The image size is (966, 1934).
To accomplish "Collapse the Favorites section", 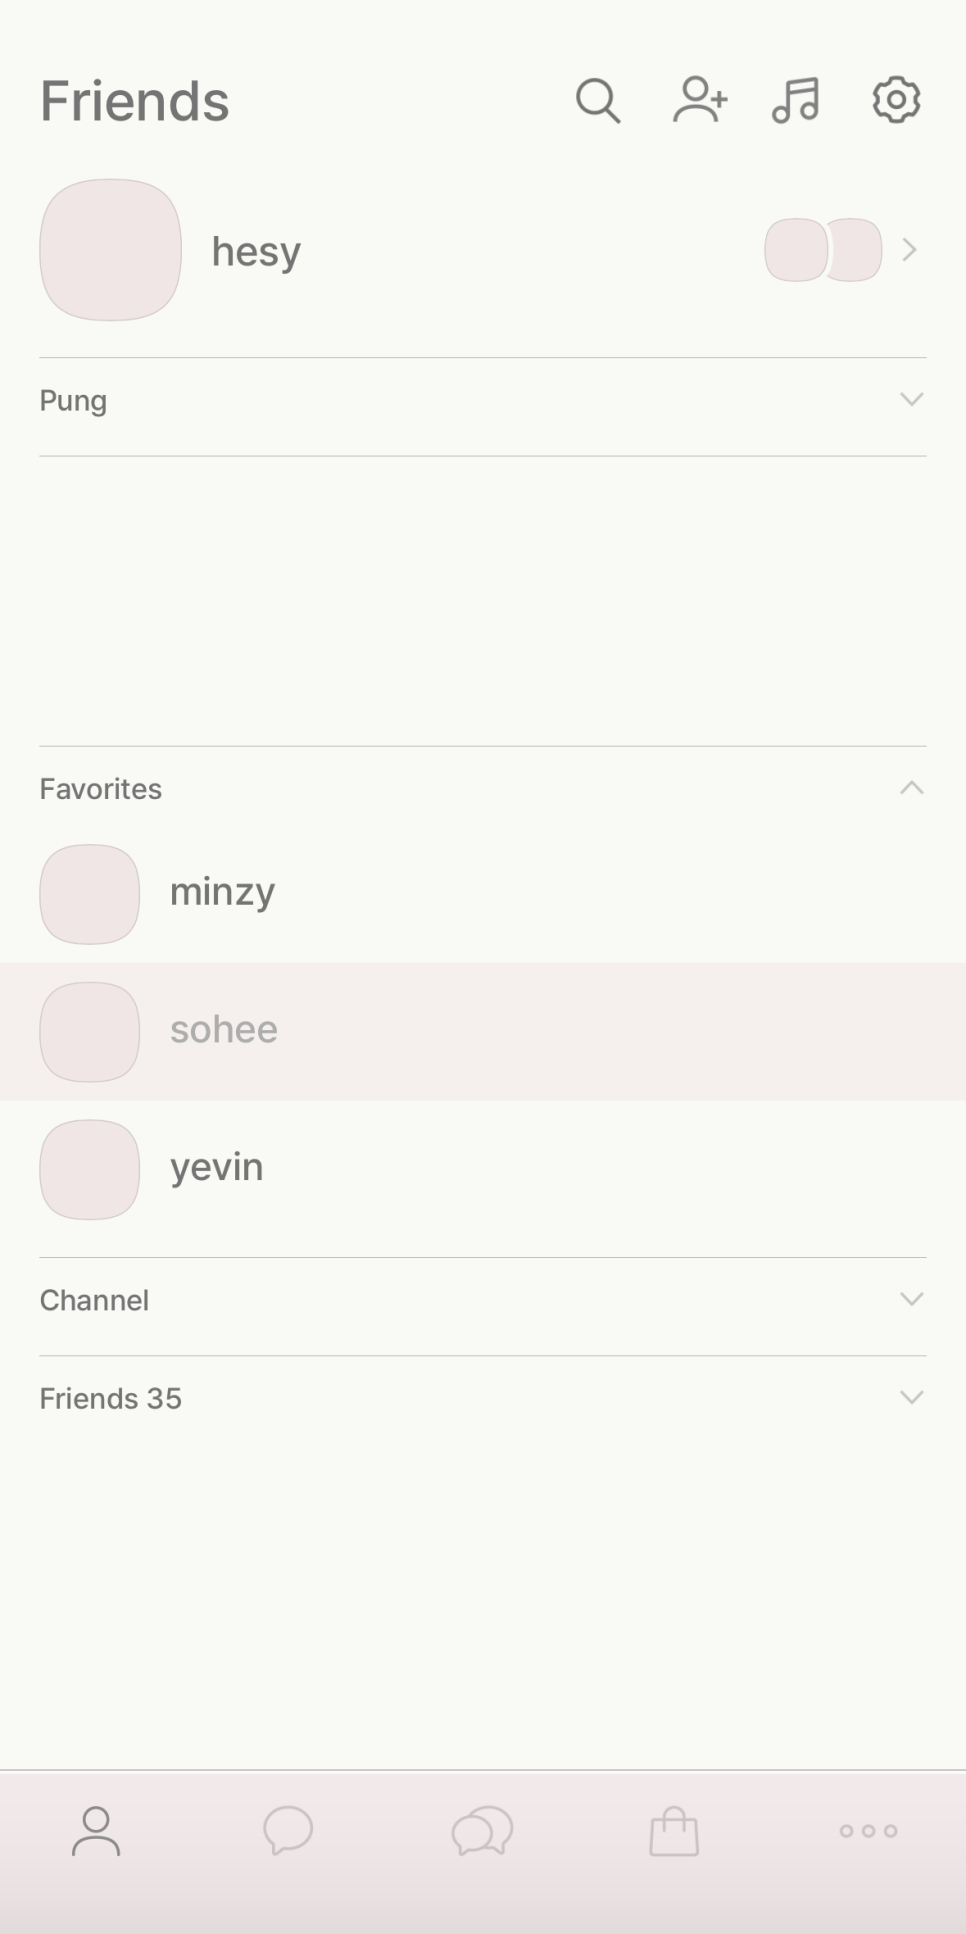I will click(911, 788).
